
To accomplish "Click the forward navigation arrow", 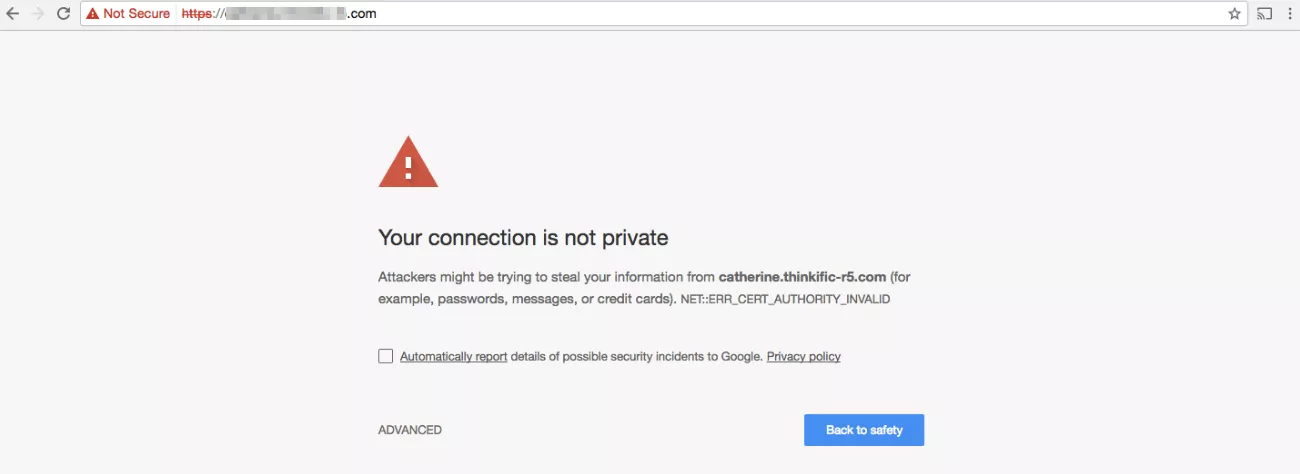I will click(38, 14).
